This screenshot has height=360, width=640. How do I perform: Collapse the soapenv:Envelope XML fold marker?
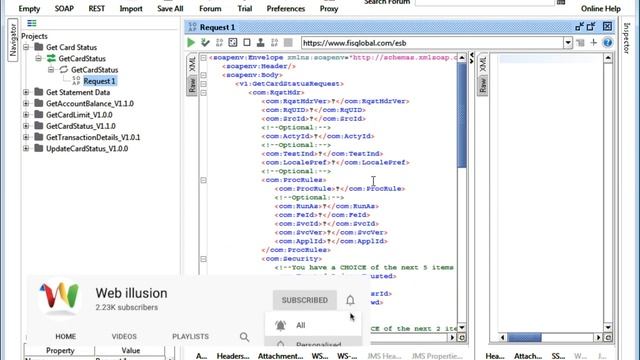pos(203,58)
